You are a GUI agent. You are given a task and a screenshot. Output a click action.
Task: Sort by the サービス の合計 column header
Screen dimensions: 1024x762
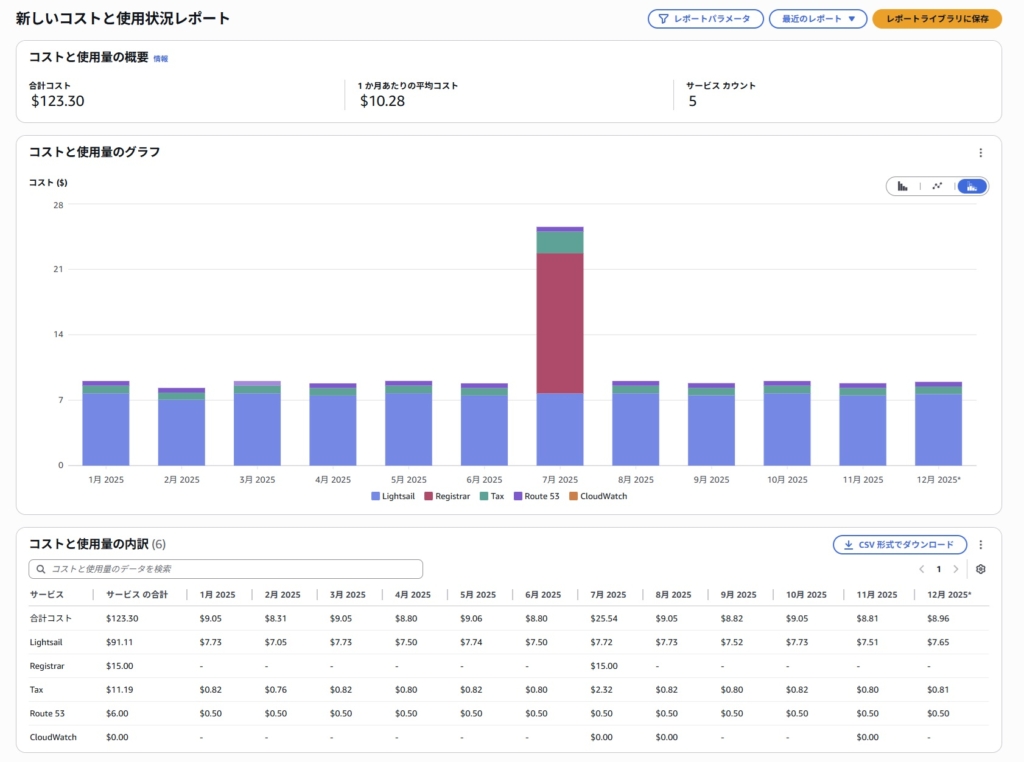pyautogui.click(x=137, y=594)
